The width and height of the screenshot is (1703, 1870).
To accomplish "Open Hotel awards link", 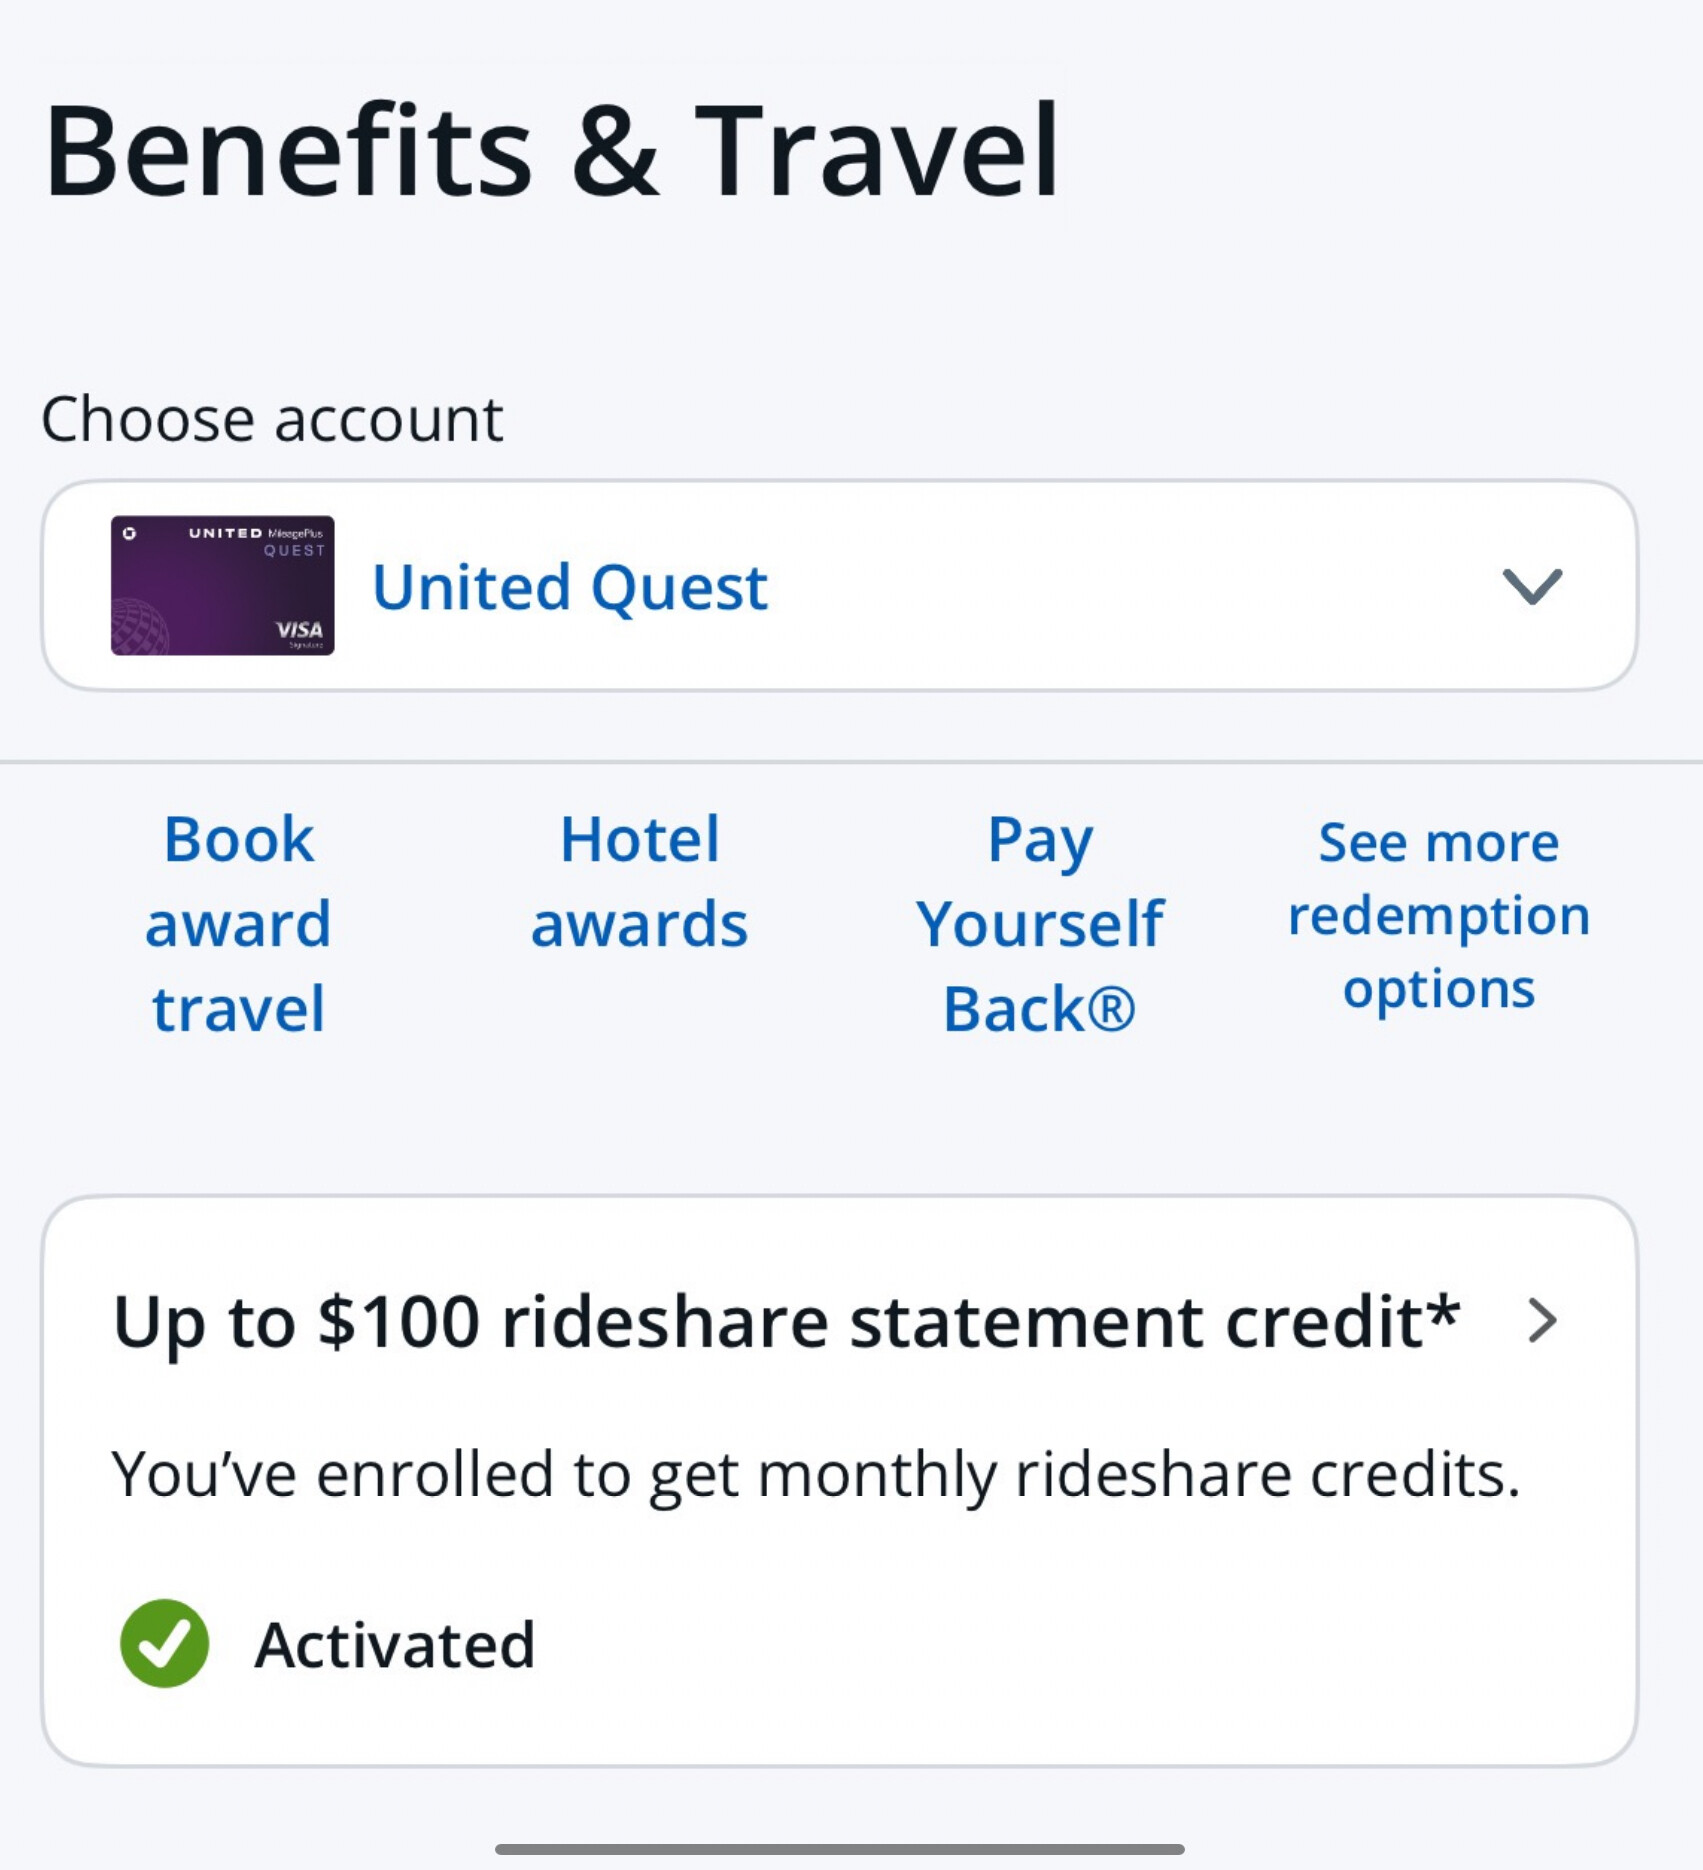I will 639,881.
